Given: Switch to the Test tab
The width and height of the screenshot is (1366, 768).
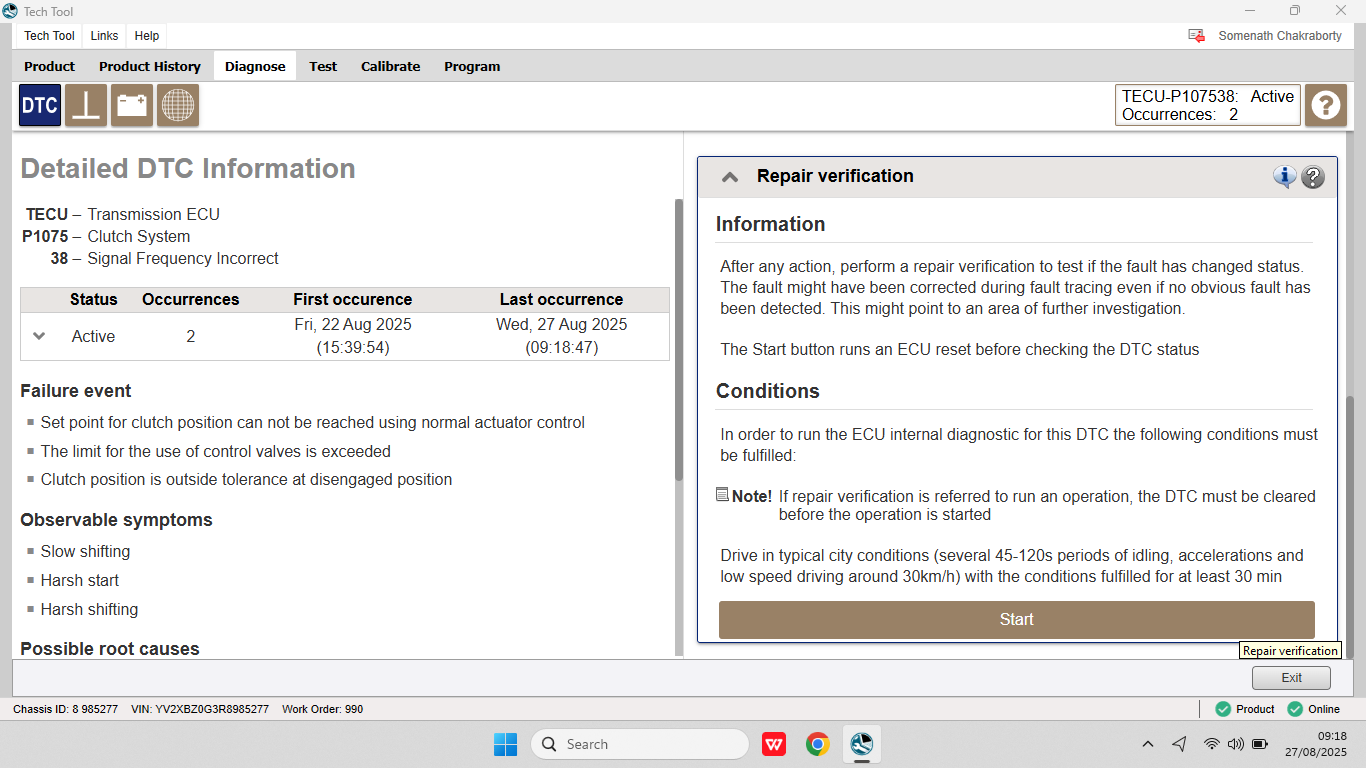Looking at the screenshot, I should point(323,66).
